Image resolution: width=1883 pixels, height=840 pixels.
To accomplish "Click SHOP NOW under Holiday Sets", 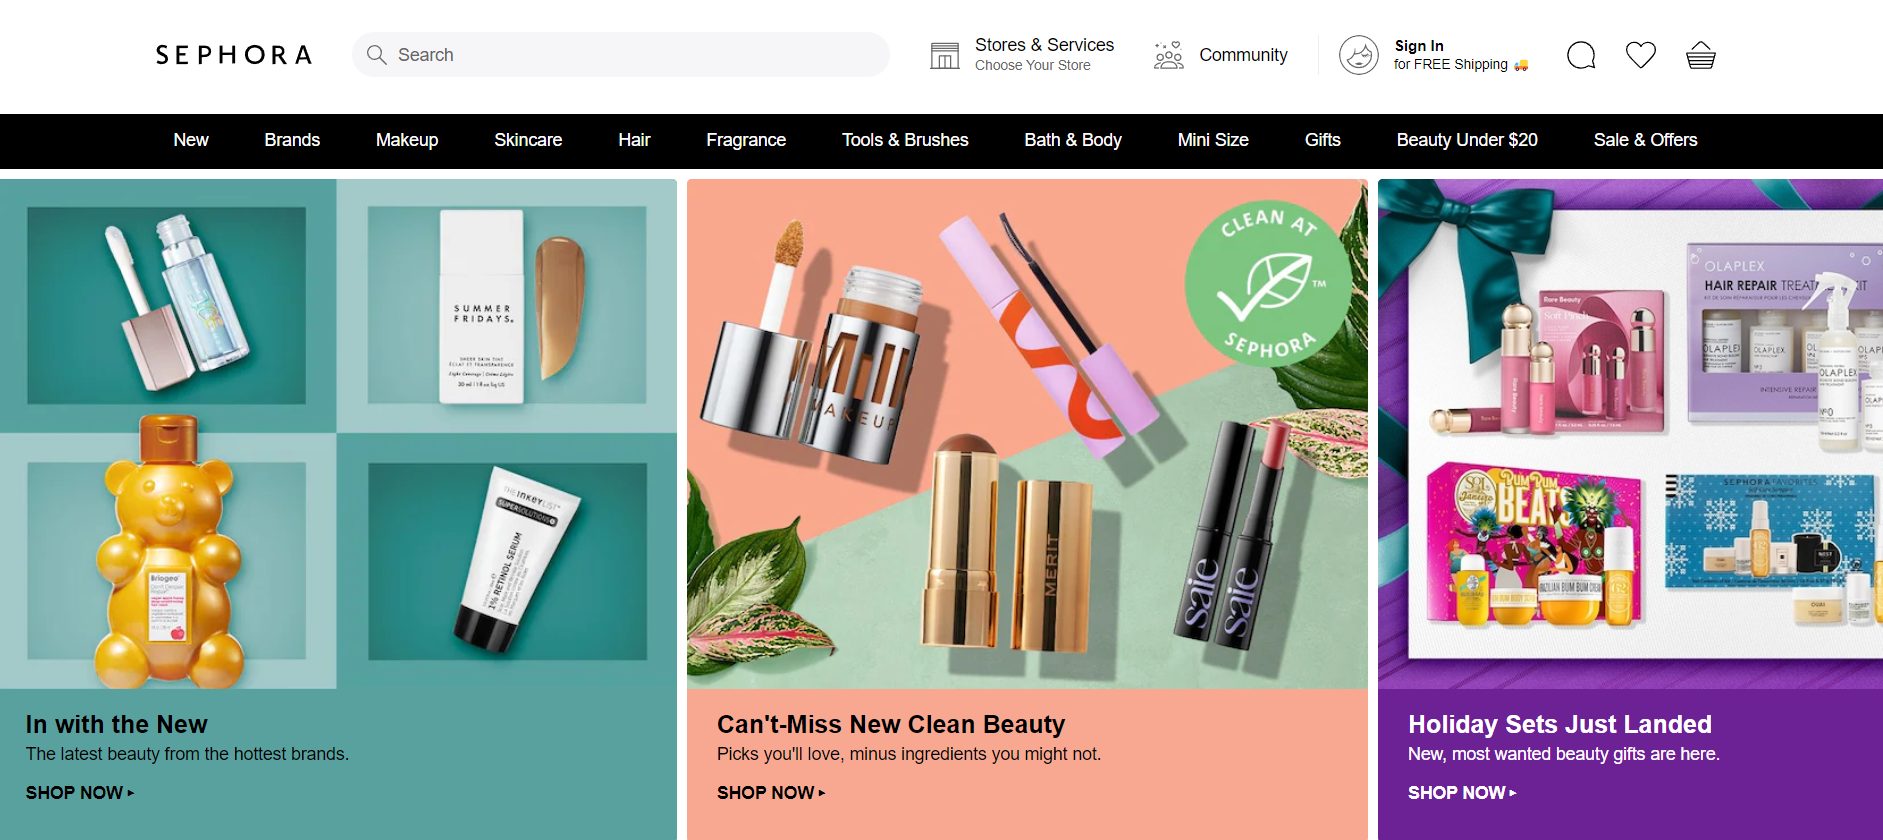I will (x=1462, y=793).
